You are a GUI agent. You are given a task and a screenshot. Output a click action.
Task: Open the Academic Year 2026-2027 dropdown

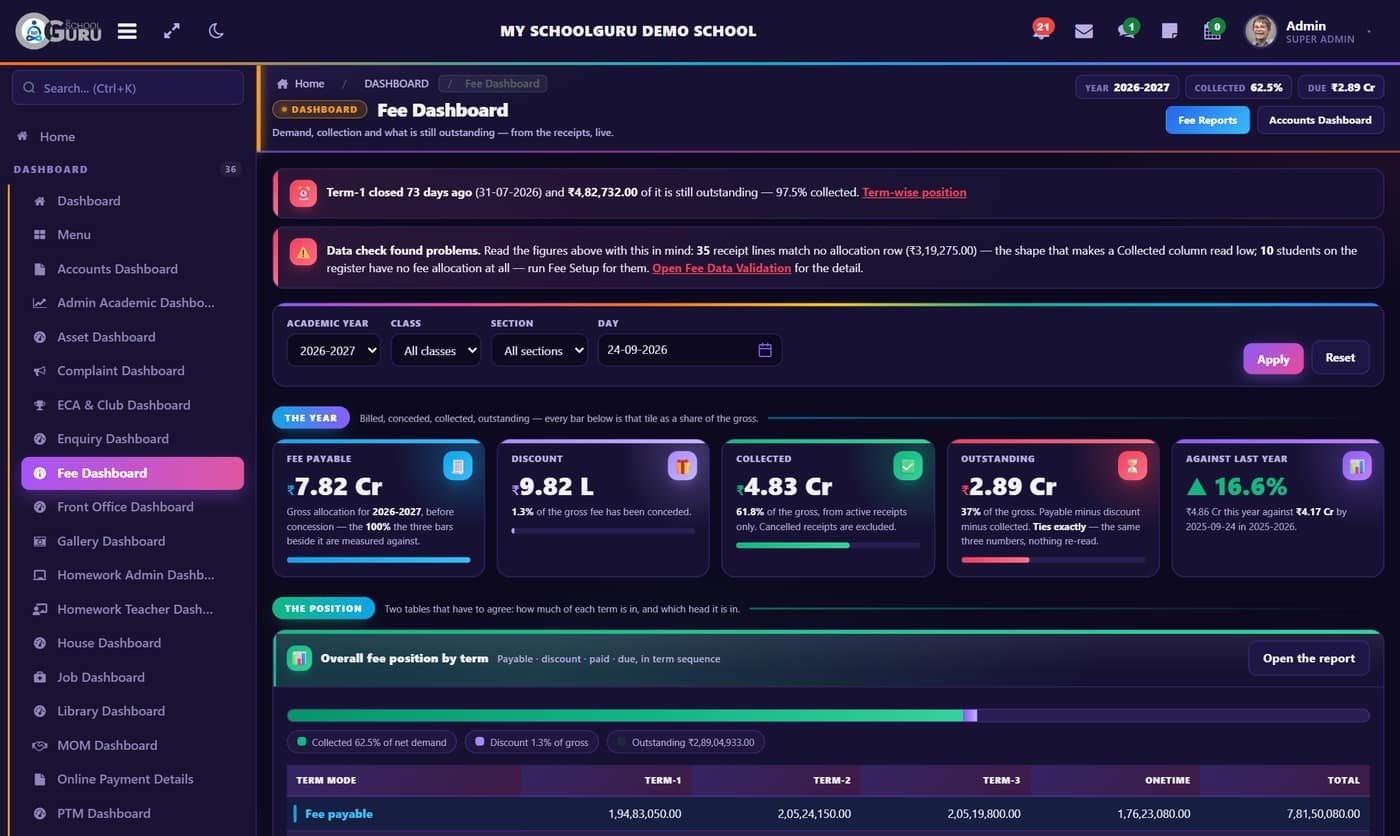pos(333,350)
